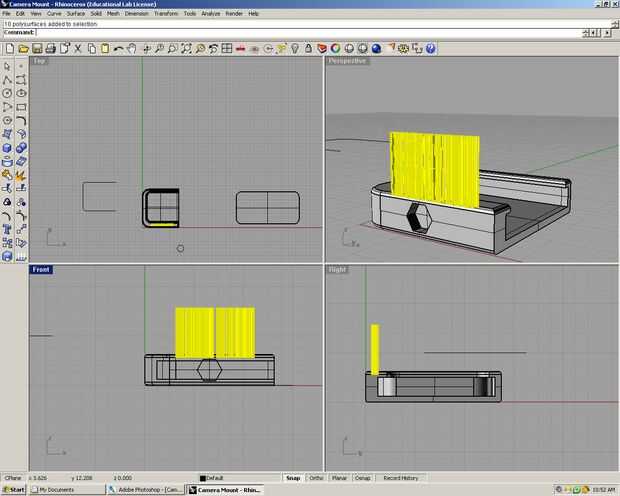Print using the printer icon
The height and width of the screenshot is (496, 620).
coord(51,49)
